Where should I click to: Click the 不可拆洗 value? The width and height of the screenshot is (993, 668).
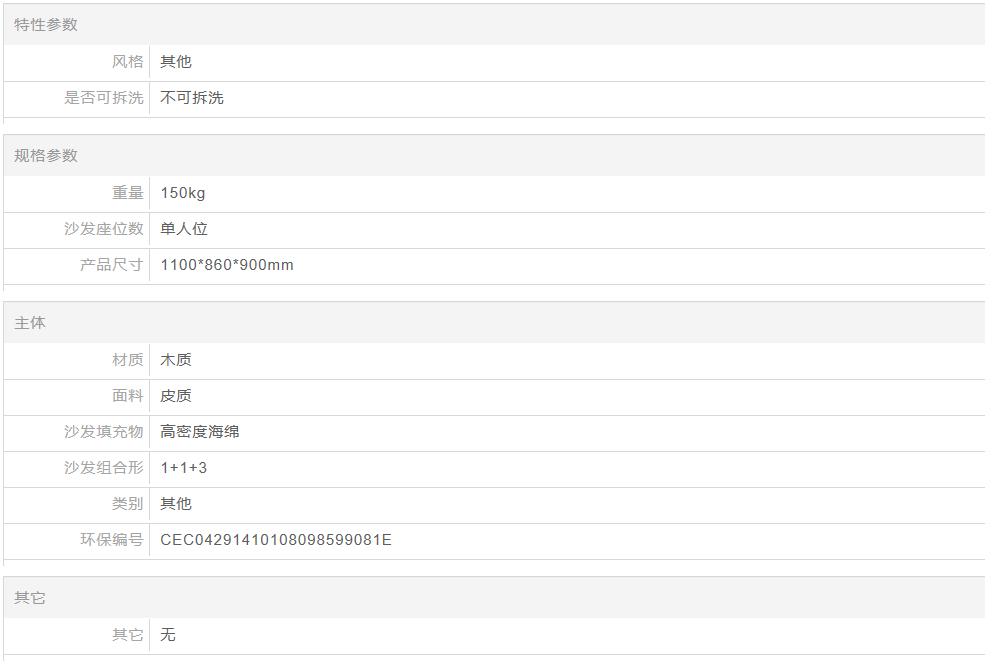pos(192,98)
